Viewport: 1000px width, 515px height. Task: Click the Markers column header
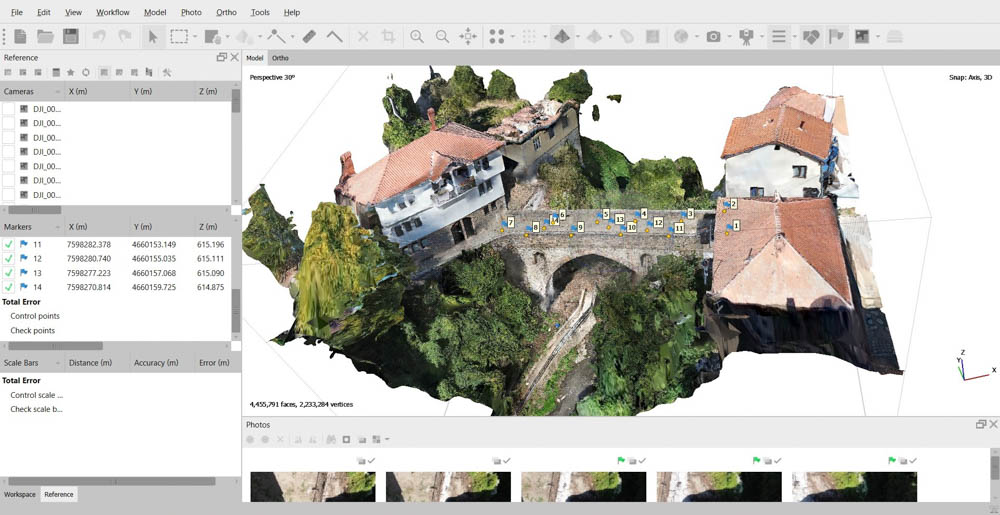pos(32,227)
